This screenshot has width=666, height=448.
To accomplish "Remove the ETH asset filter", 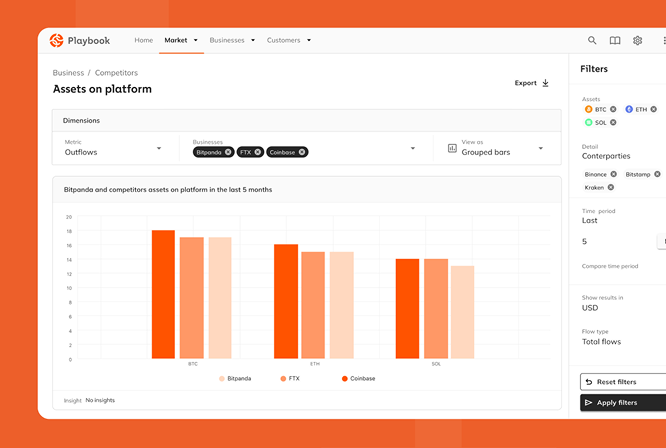I will click(x=653, y=109).
